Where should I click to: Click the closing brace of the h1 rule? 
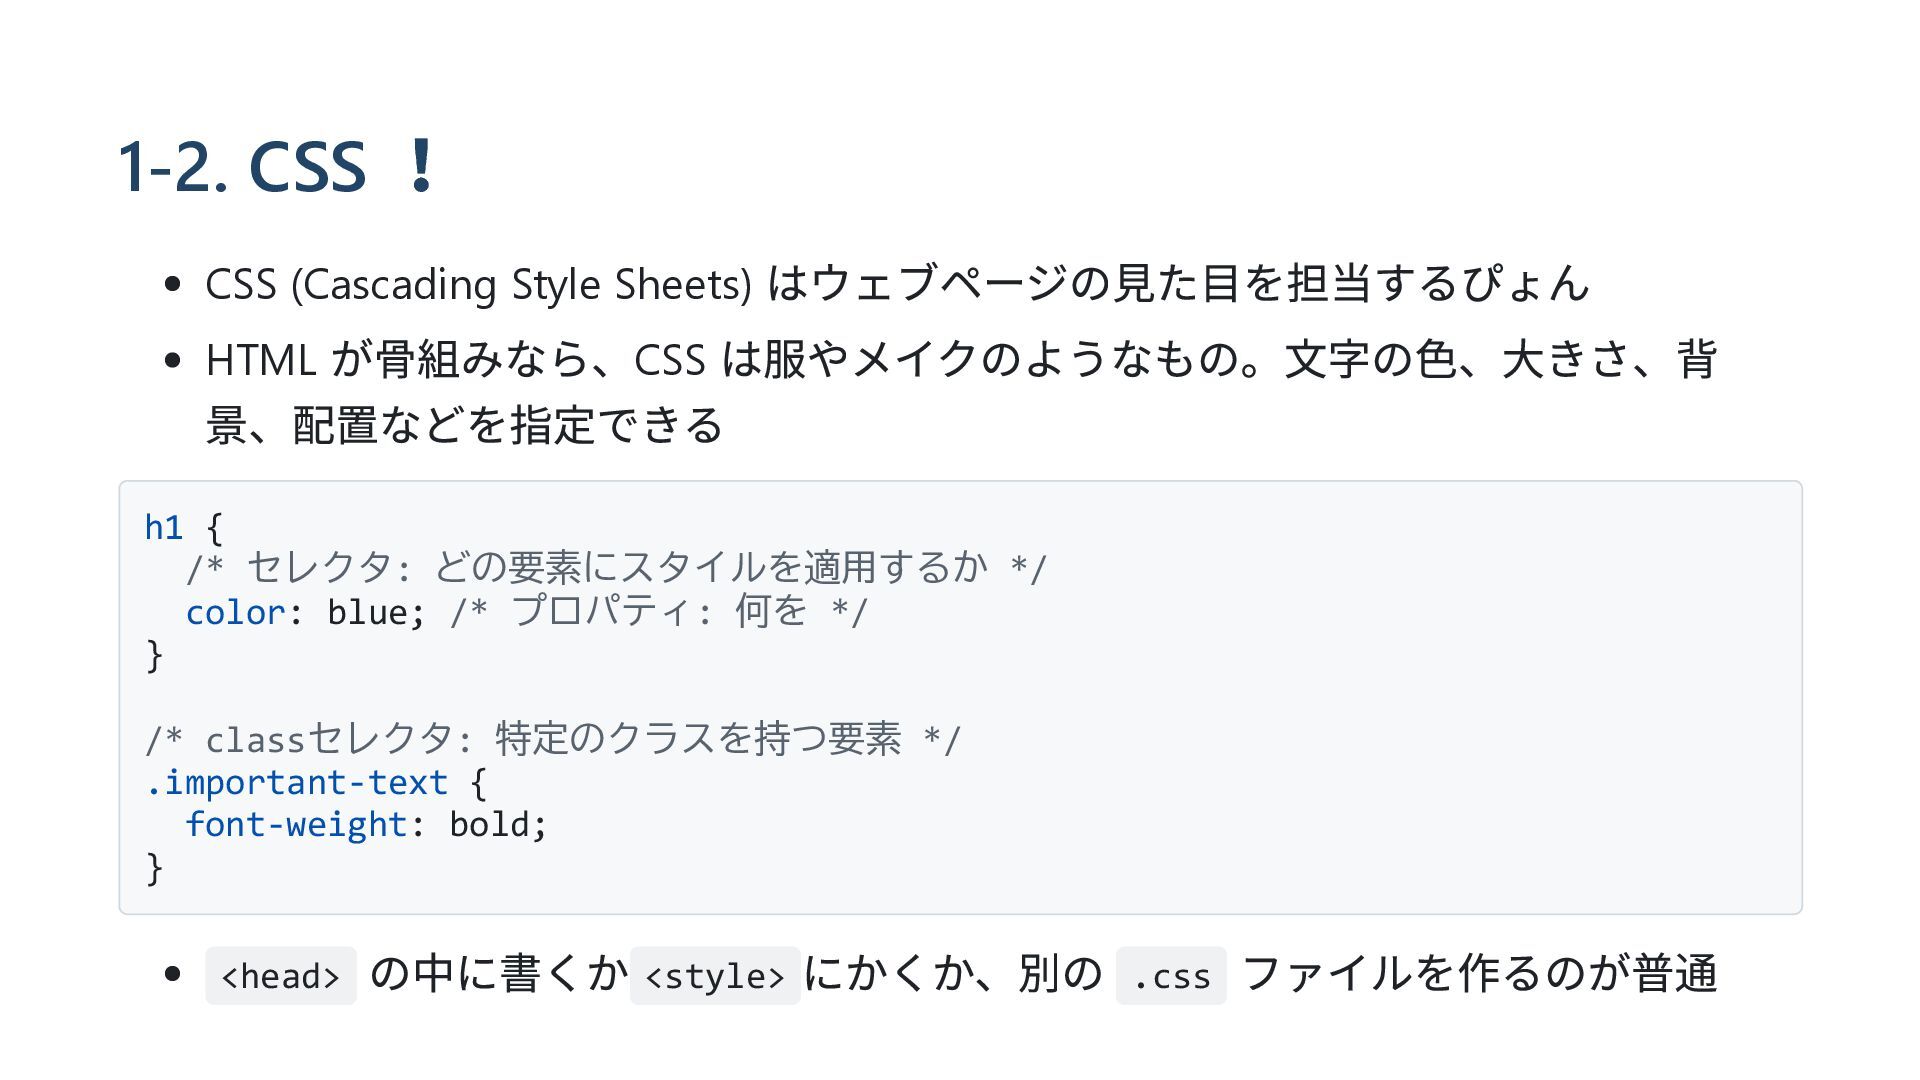(154, 655)
